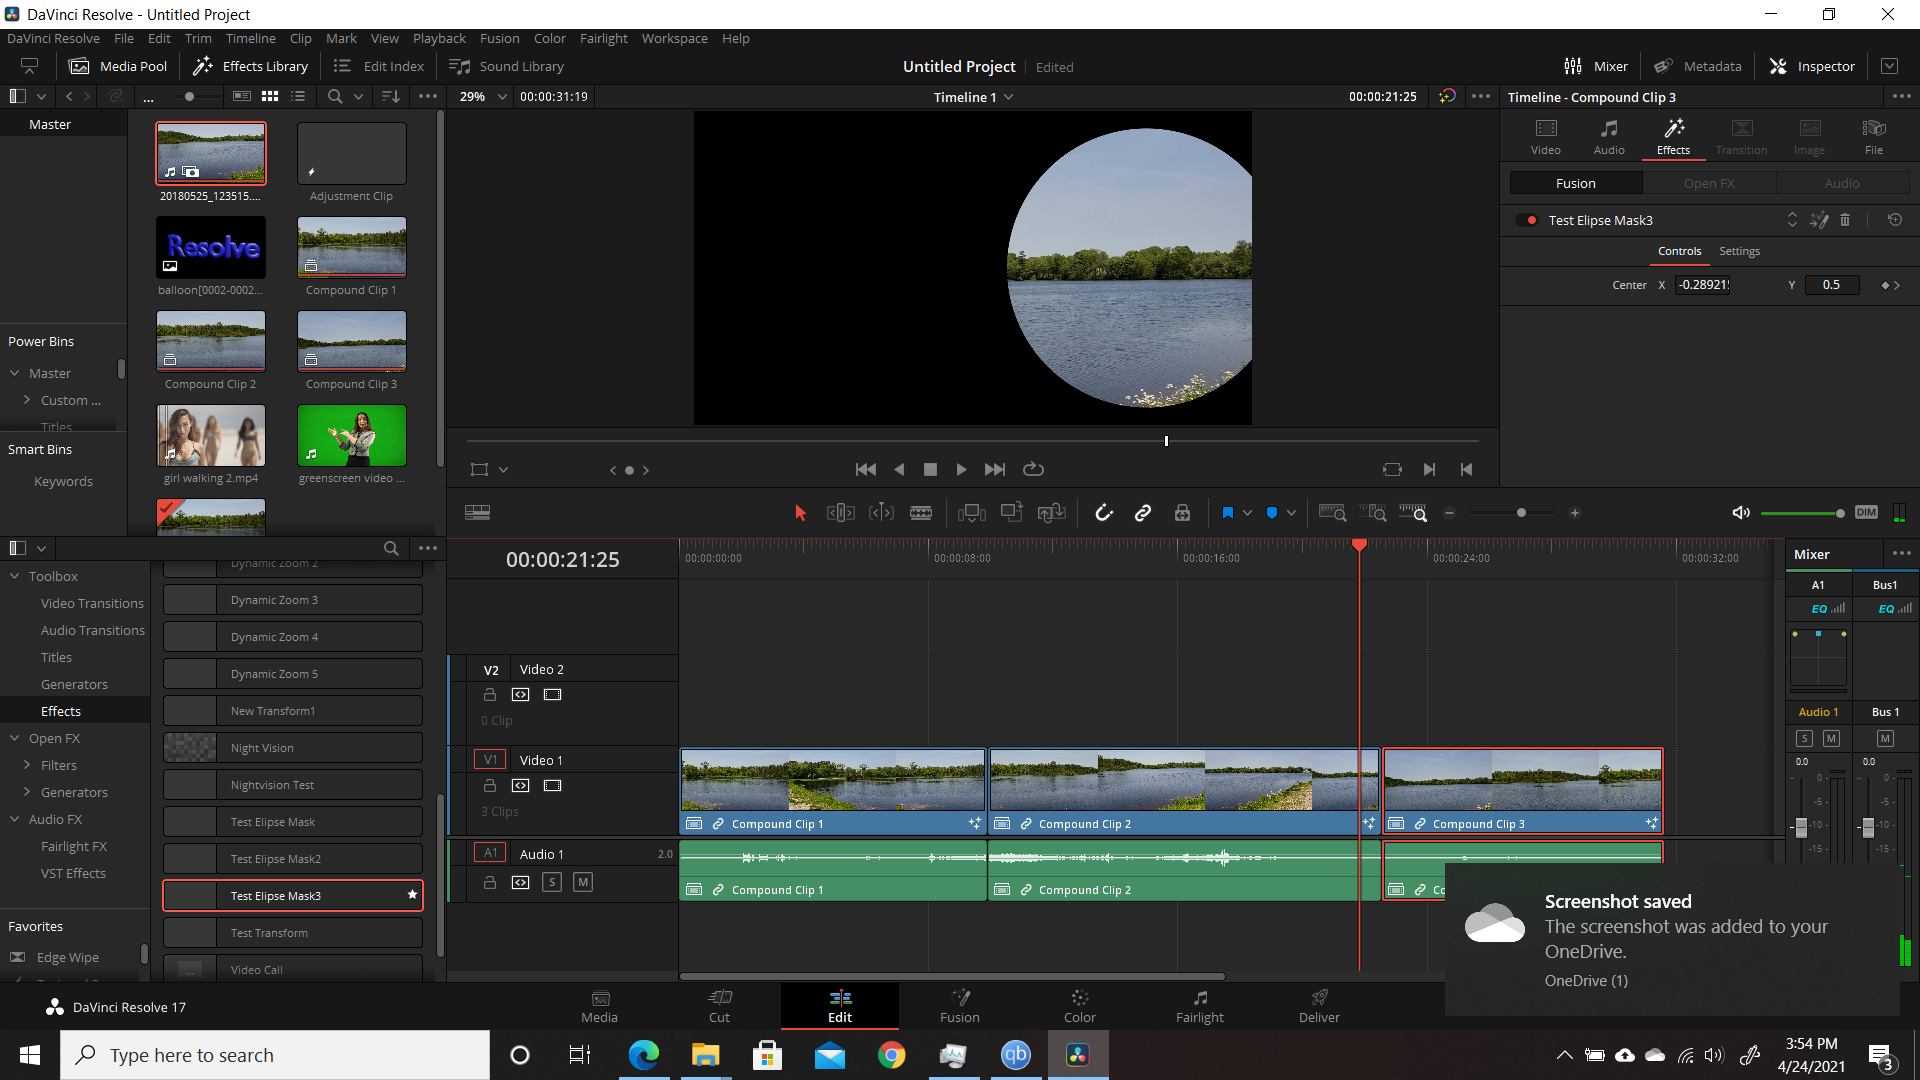
Task: Stop playback in viewer
Action: click(930, 469)
